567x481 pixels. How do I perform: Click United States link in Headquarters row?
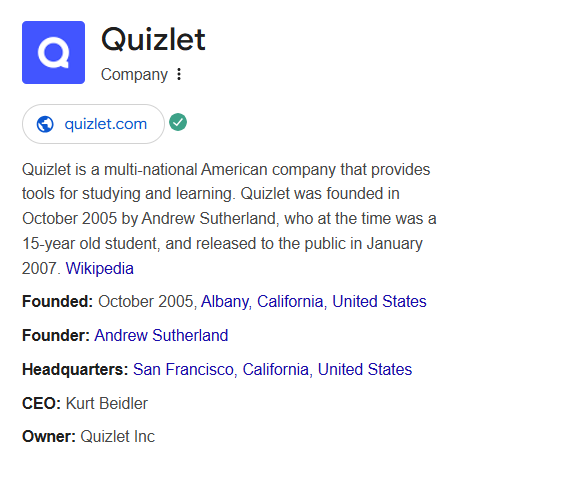(x=365, y=369)
